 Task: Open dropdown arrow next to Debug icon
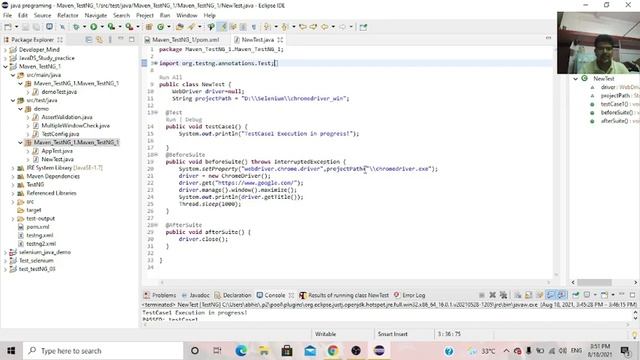84,27
